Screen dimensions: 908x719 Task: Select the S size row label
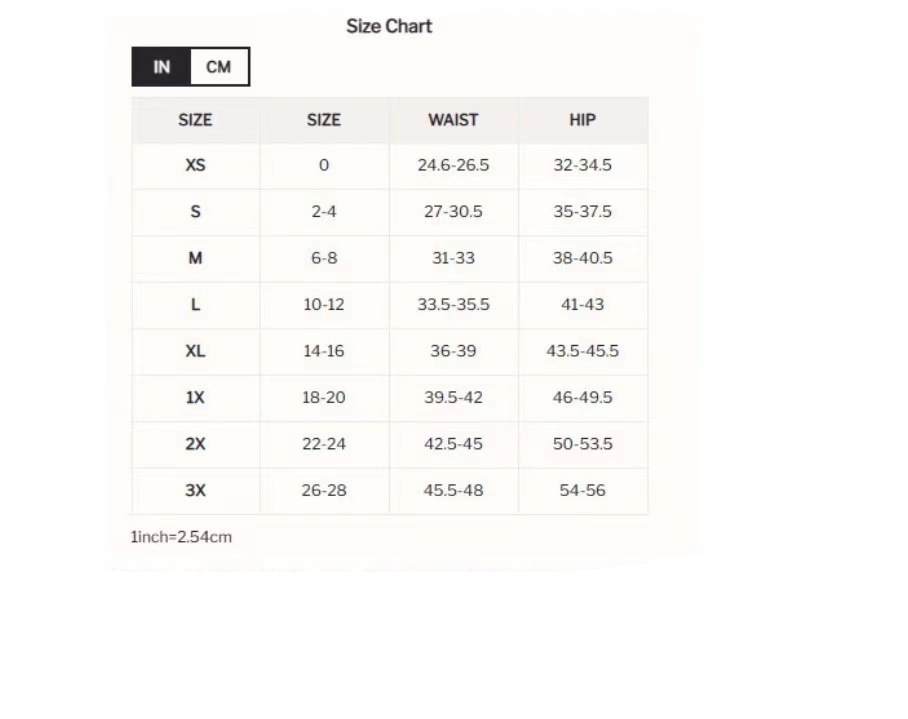(x=195, y=212)
